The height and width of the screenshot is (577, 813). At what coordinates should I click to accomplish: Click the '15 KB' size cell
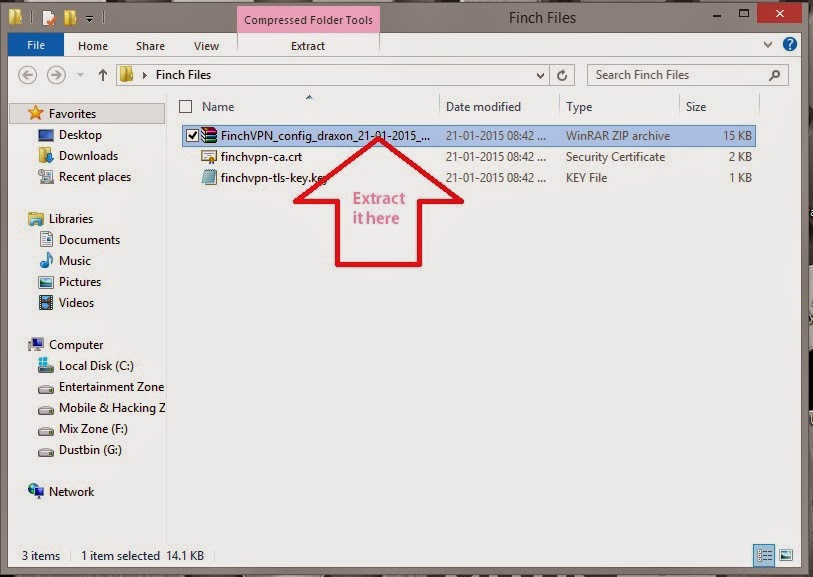tap(737, 136)
